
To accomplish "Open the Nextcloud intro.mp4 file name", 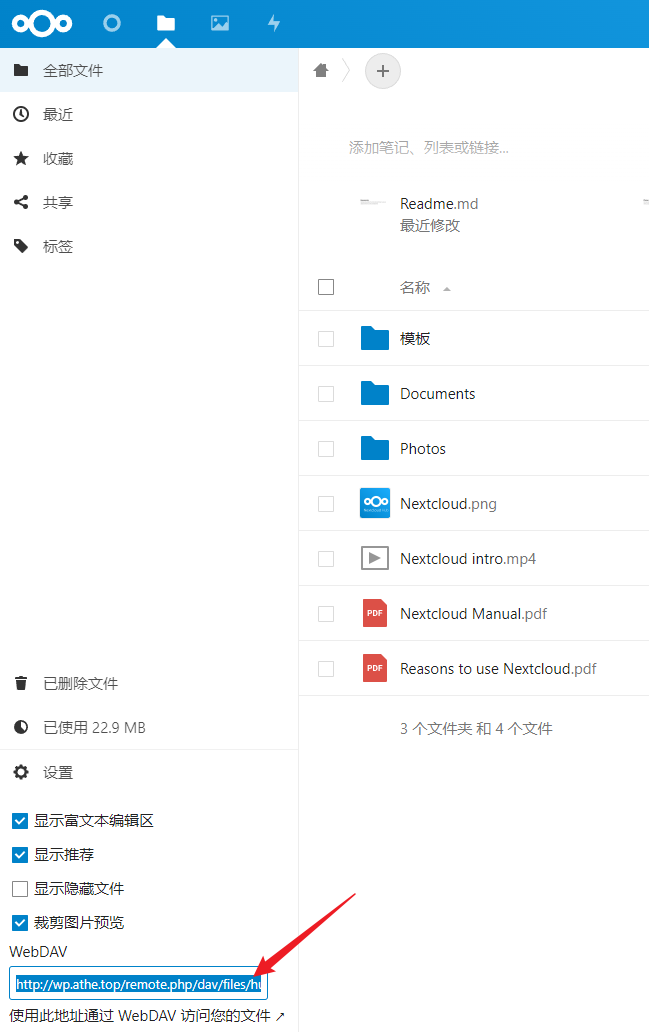I will point(468,559).
